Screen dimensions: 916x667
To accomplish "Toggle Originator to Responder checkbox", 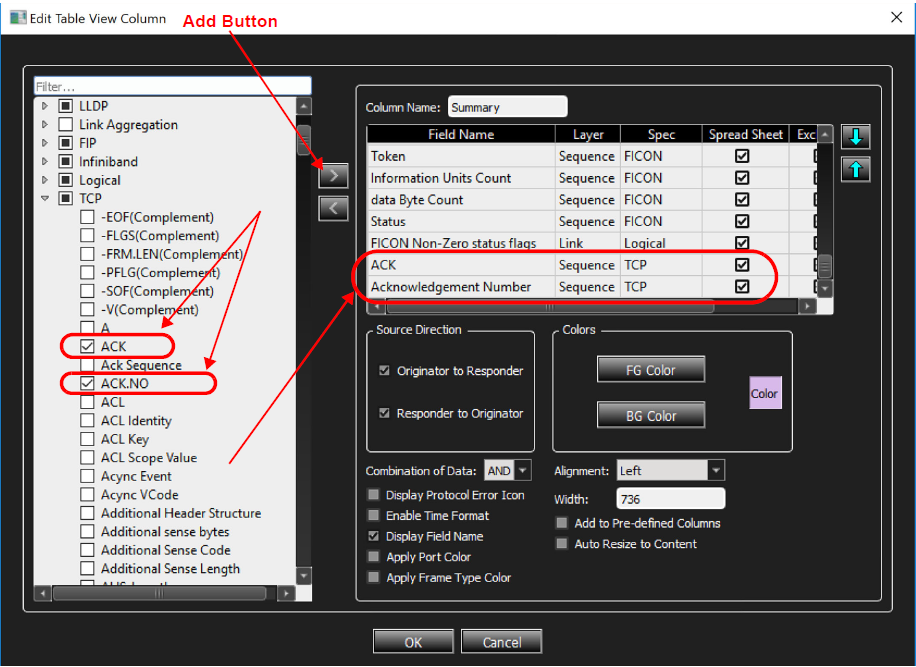I will (x=384, y=370).
